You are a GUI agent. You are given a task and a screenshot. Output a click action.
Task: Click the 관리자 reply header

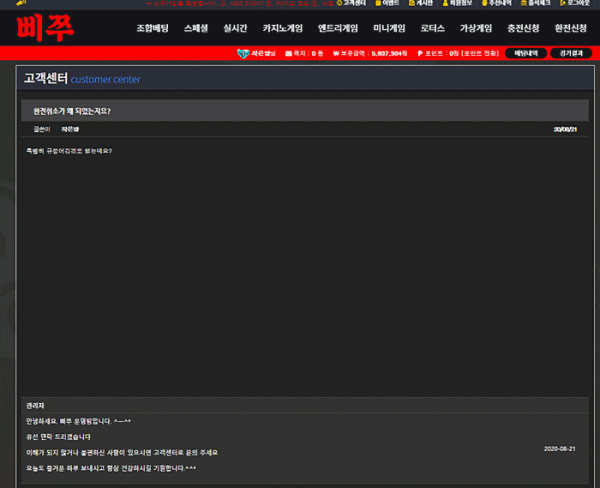[x=35, y=406]
